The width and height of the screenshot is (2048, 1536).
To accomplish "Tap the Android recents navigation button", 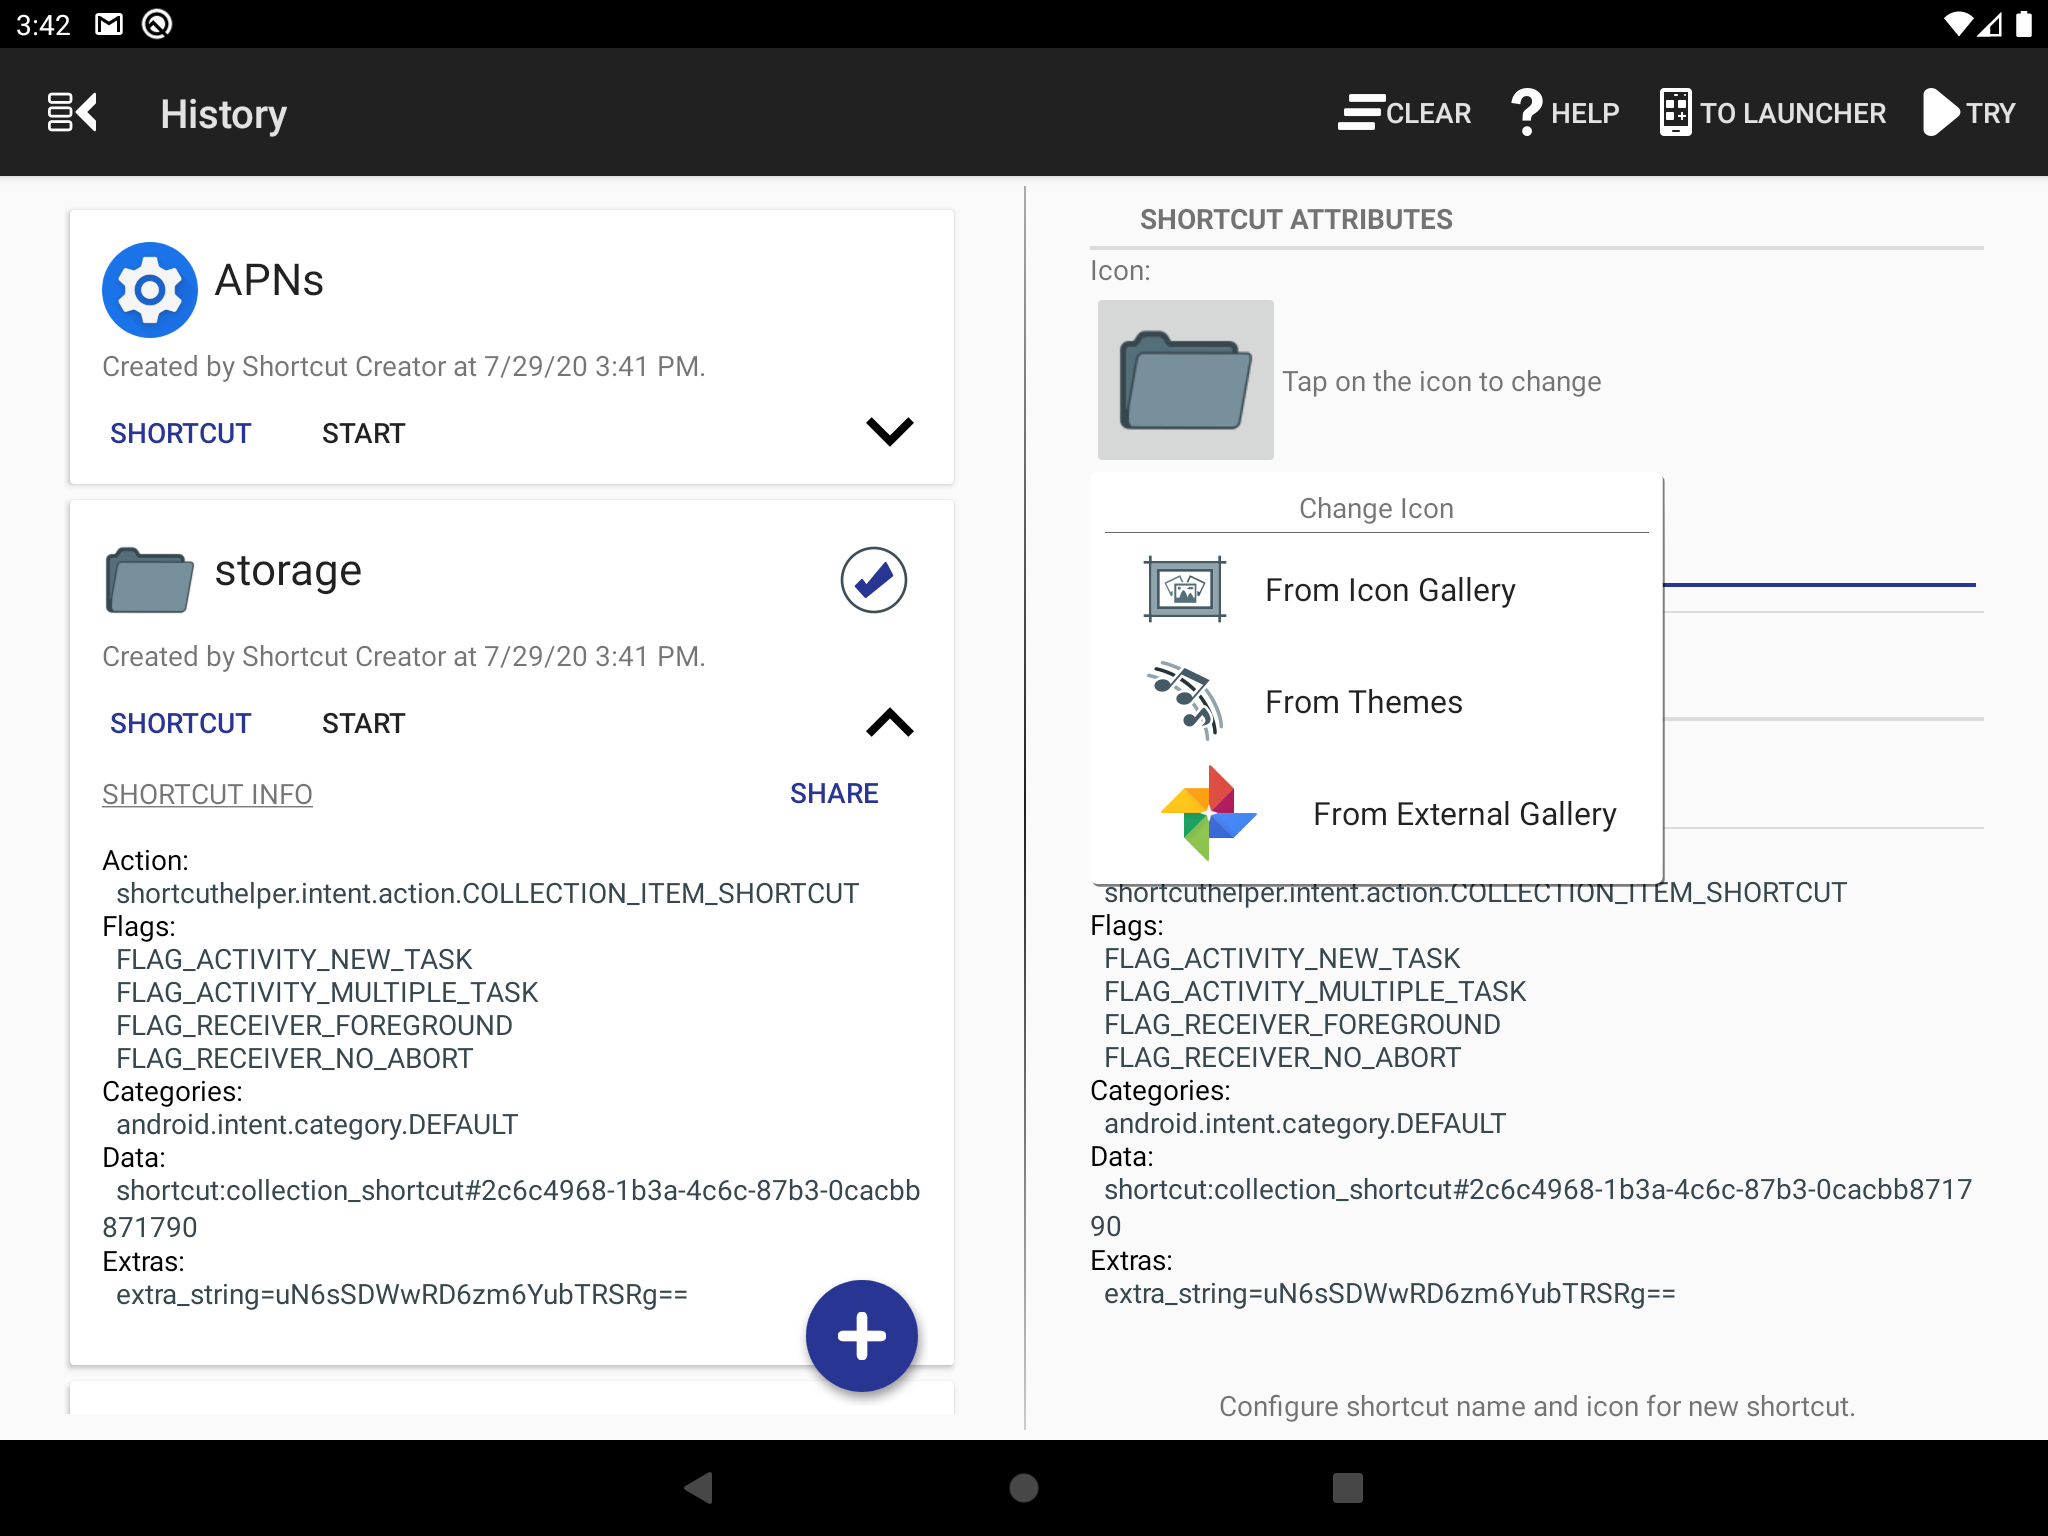I will [x=1348, y=1487].
